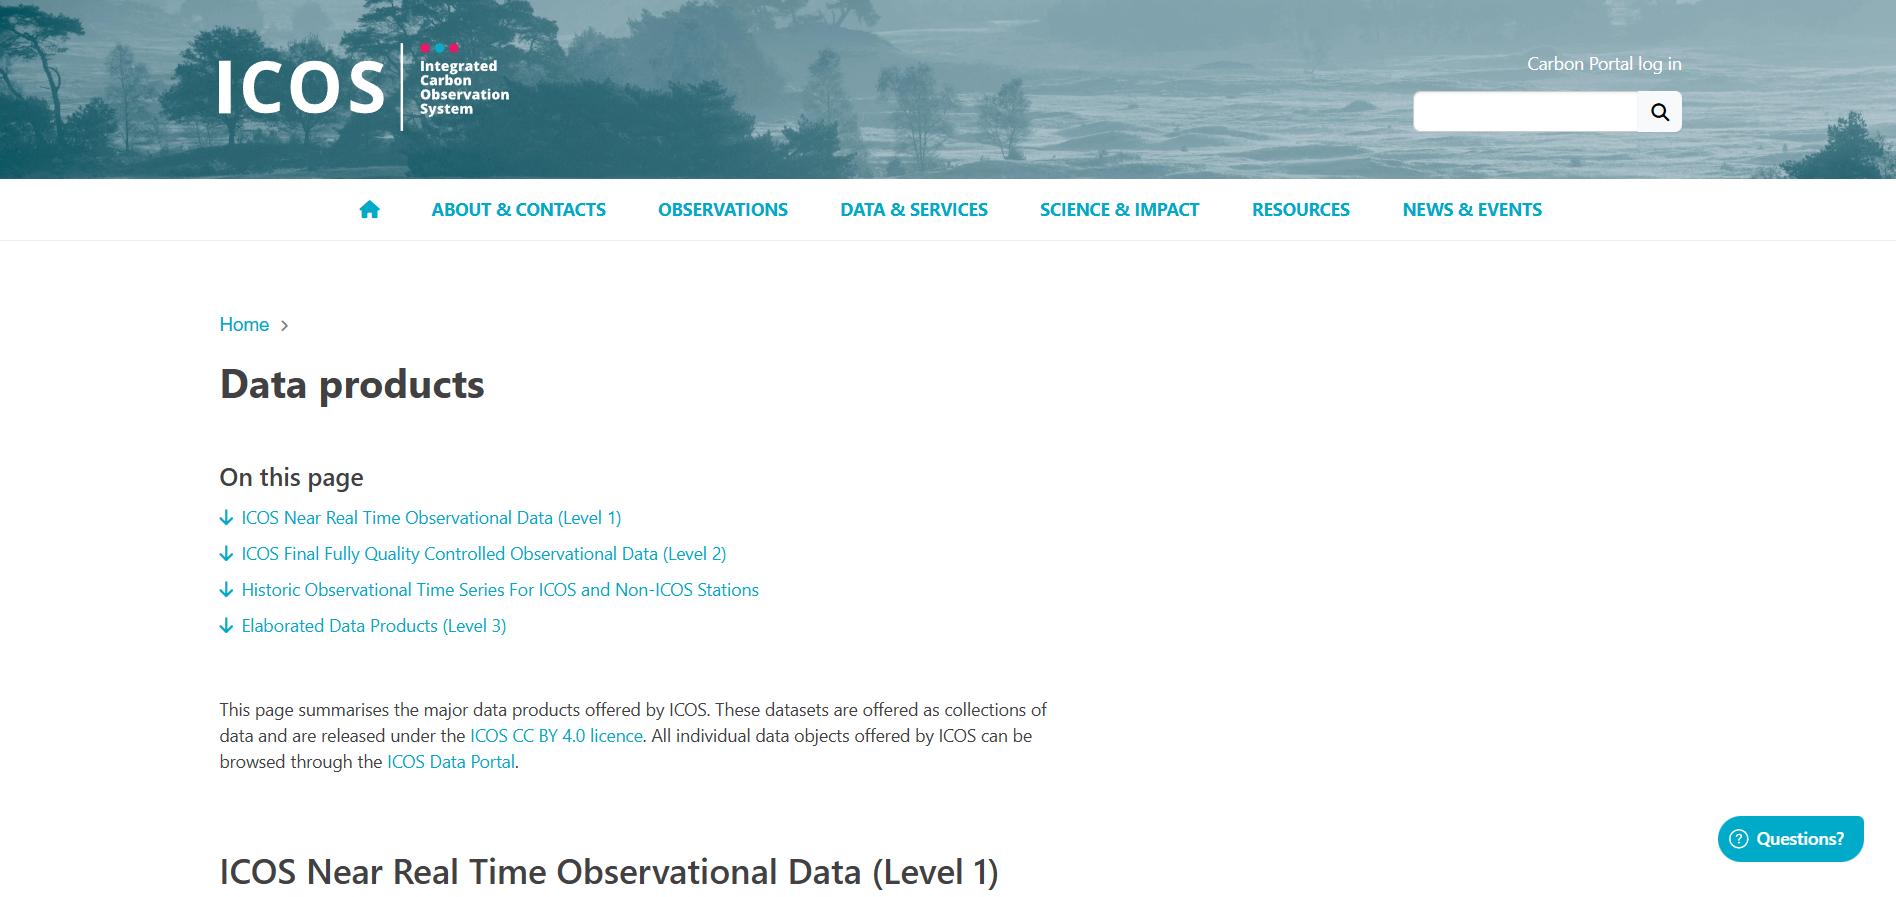The width and height of the screenshot is (1896, 897).
Task: Open the ICOS Data Portal link
Action: pos(451,762)
